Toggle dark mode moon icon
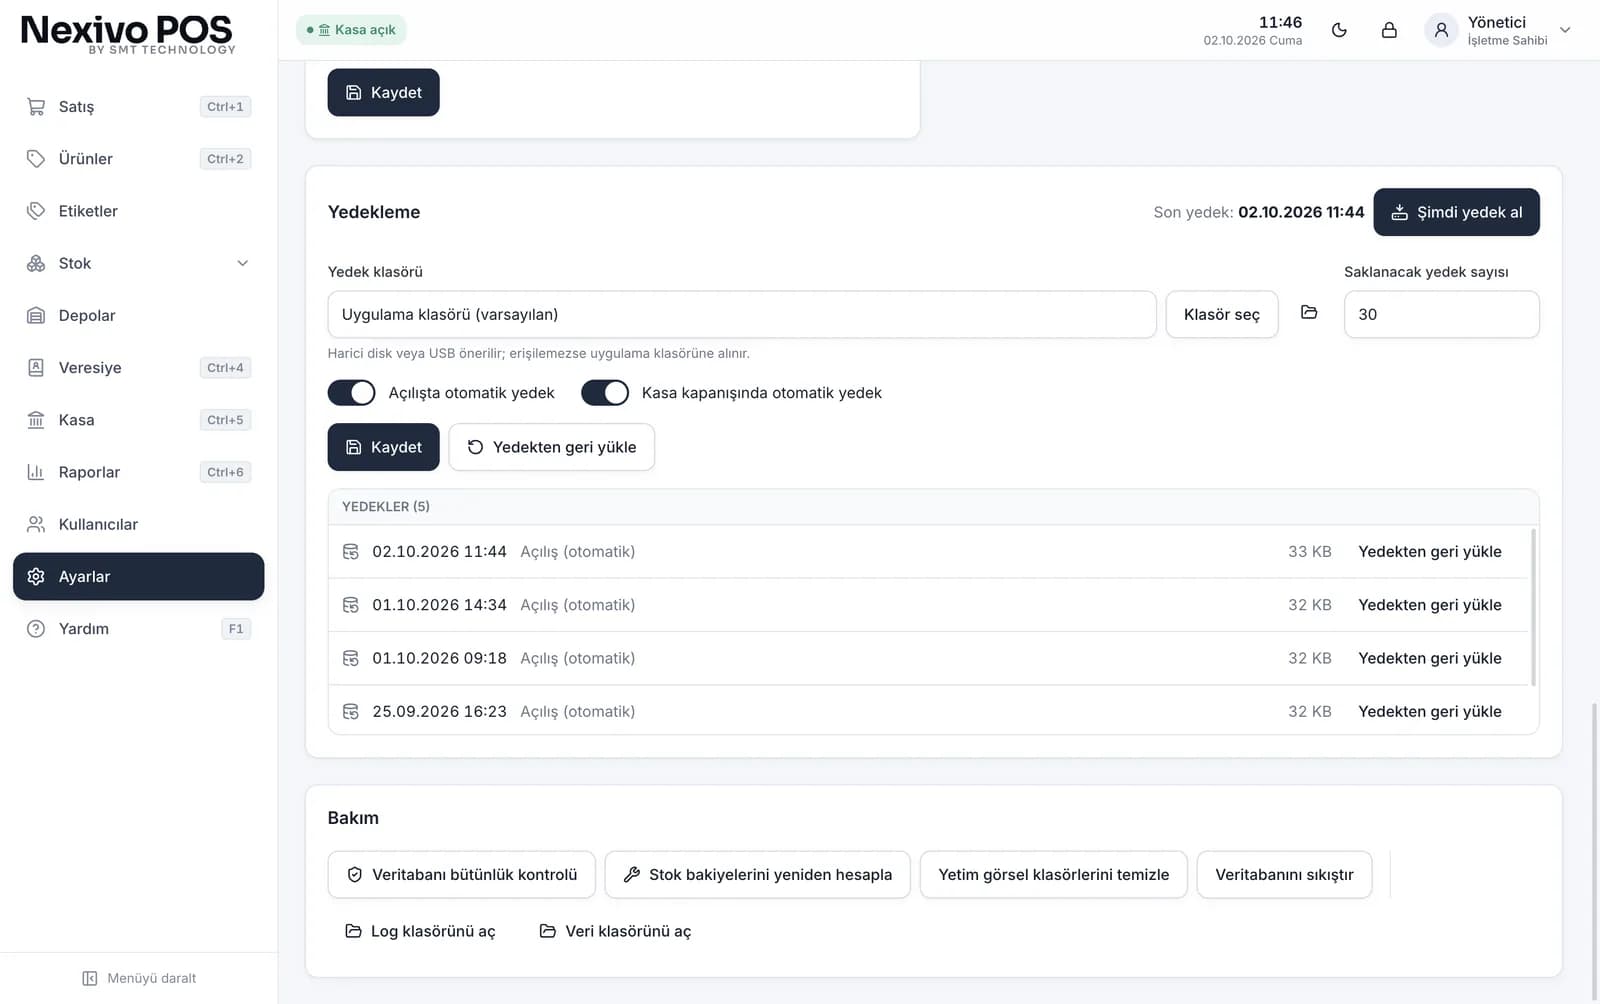 tap(1339, 30)
